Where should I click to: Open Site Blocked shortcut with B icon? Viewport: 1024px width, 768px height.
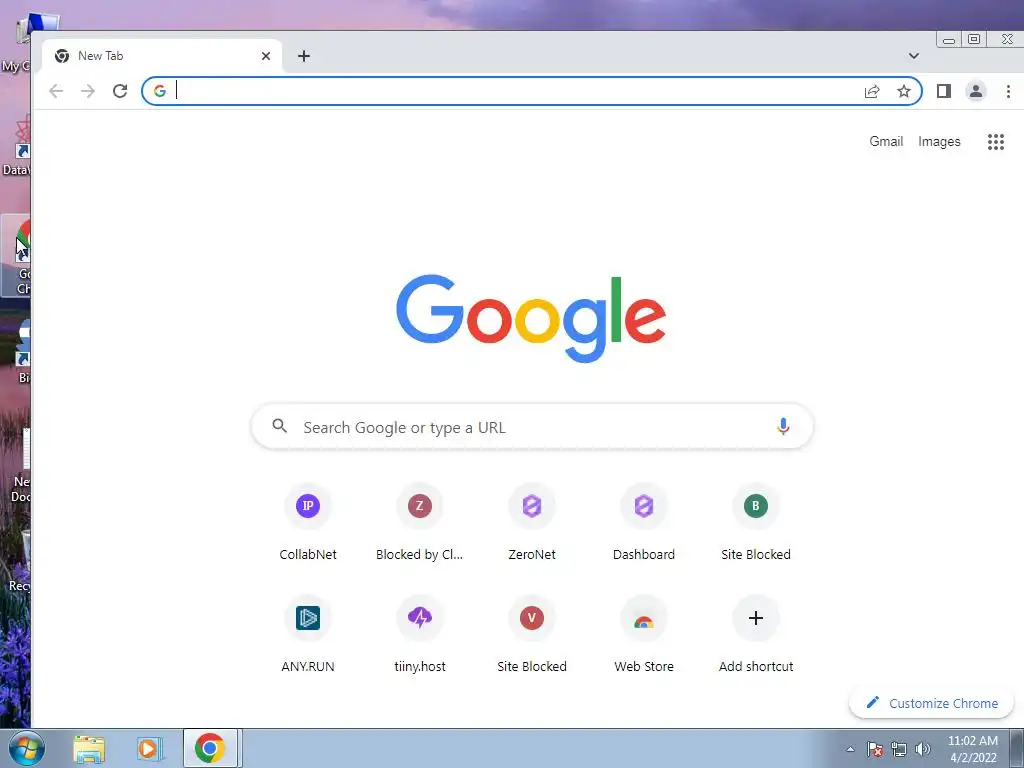pos(756,522)
